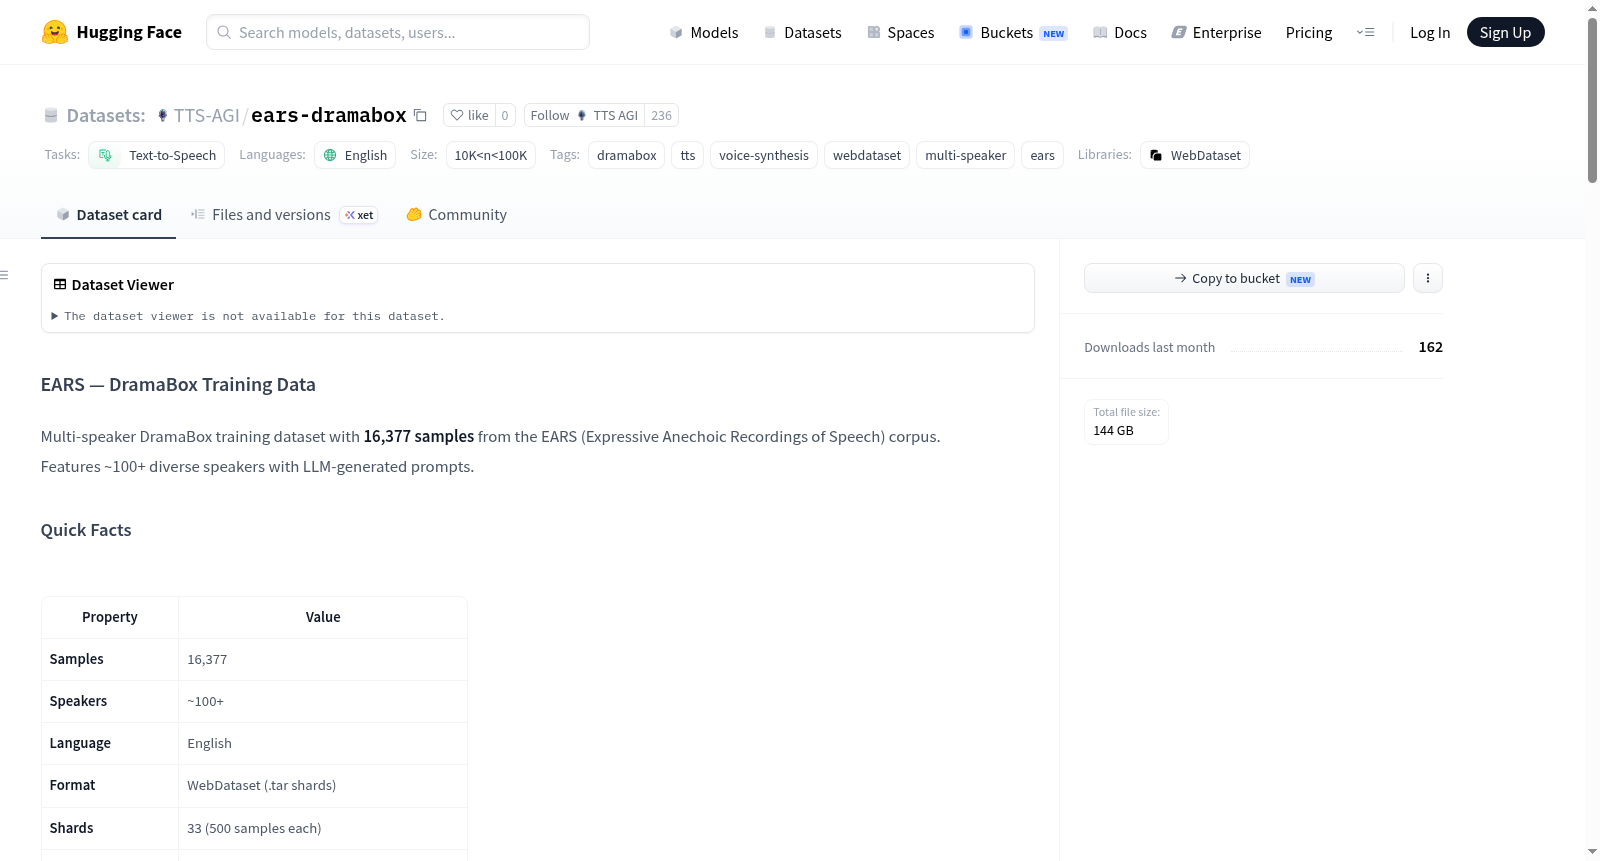Click the webdataset tag

coord(867,156)
